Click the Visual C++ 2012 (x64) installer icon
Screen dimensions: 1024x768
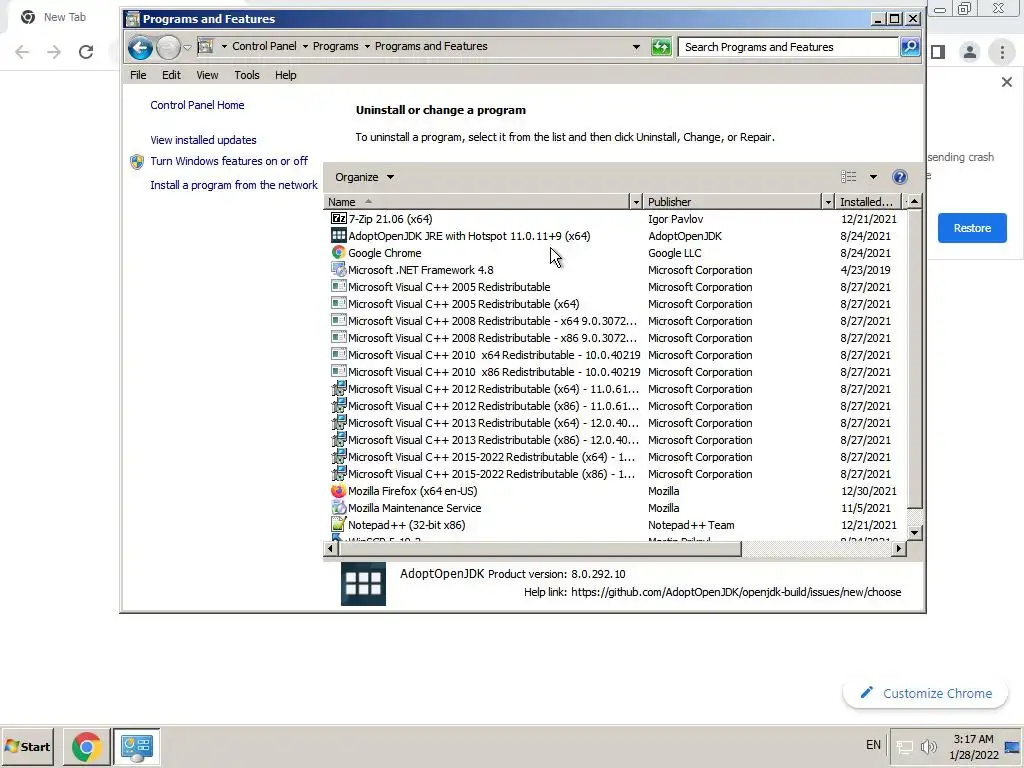pyautogui.click(x=338, y=389)
